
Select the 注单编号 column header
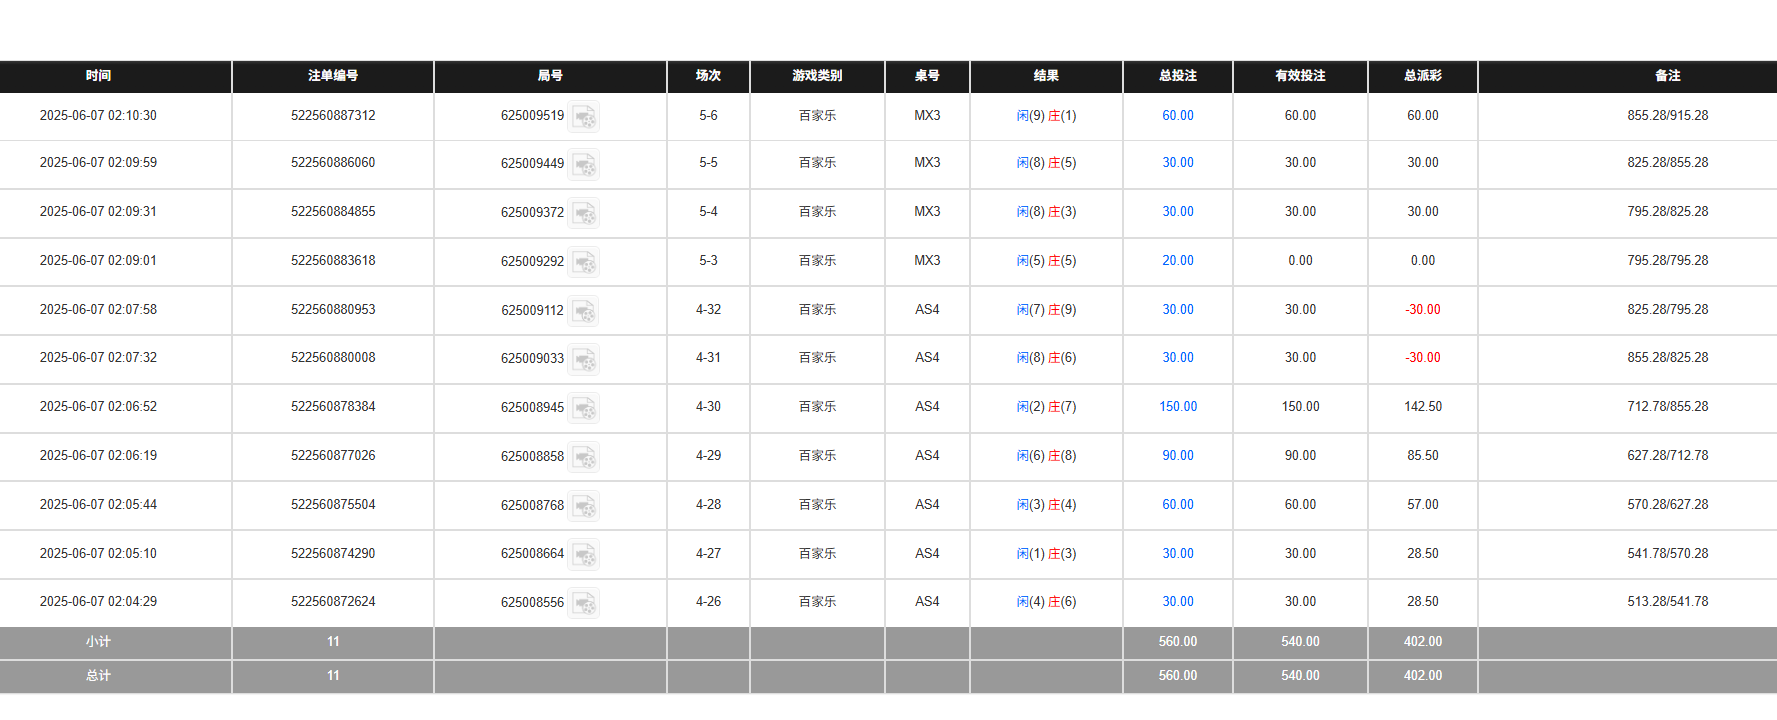click(x=333, y=76)
